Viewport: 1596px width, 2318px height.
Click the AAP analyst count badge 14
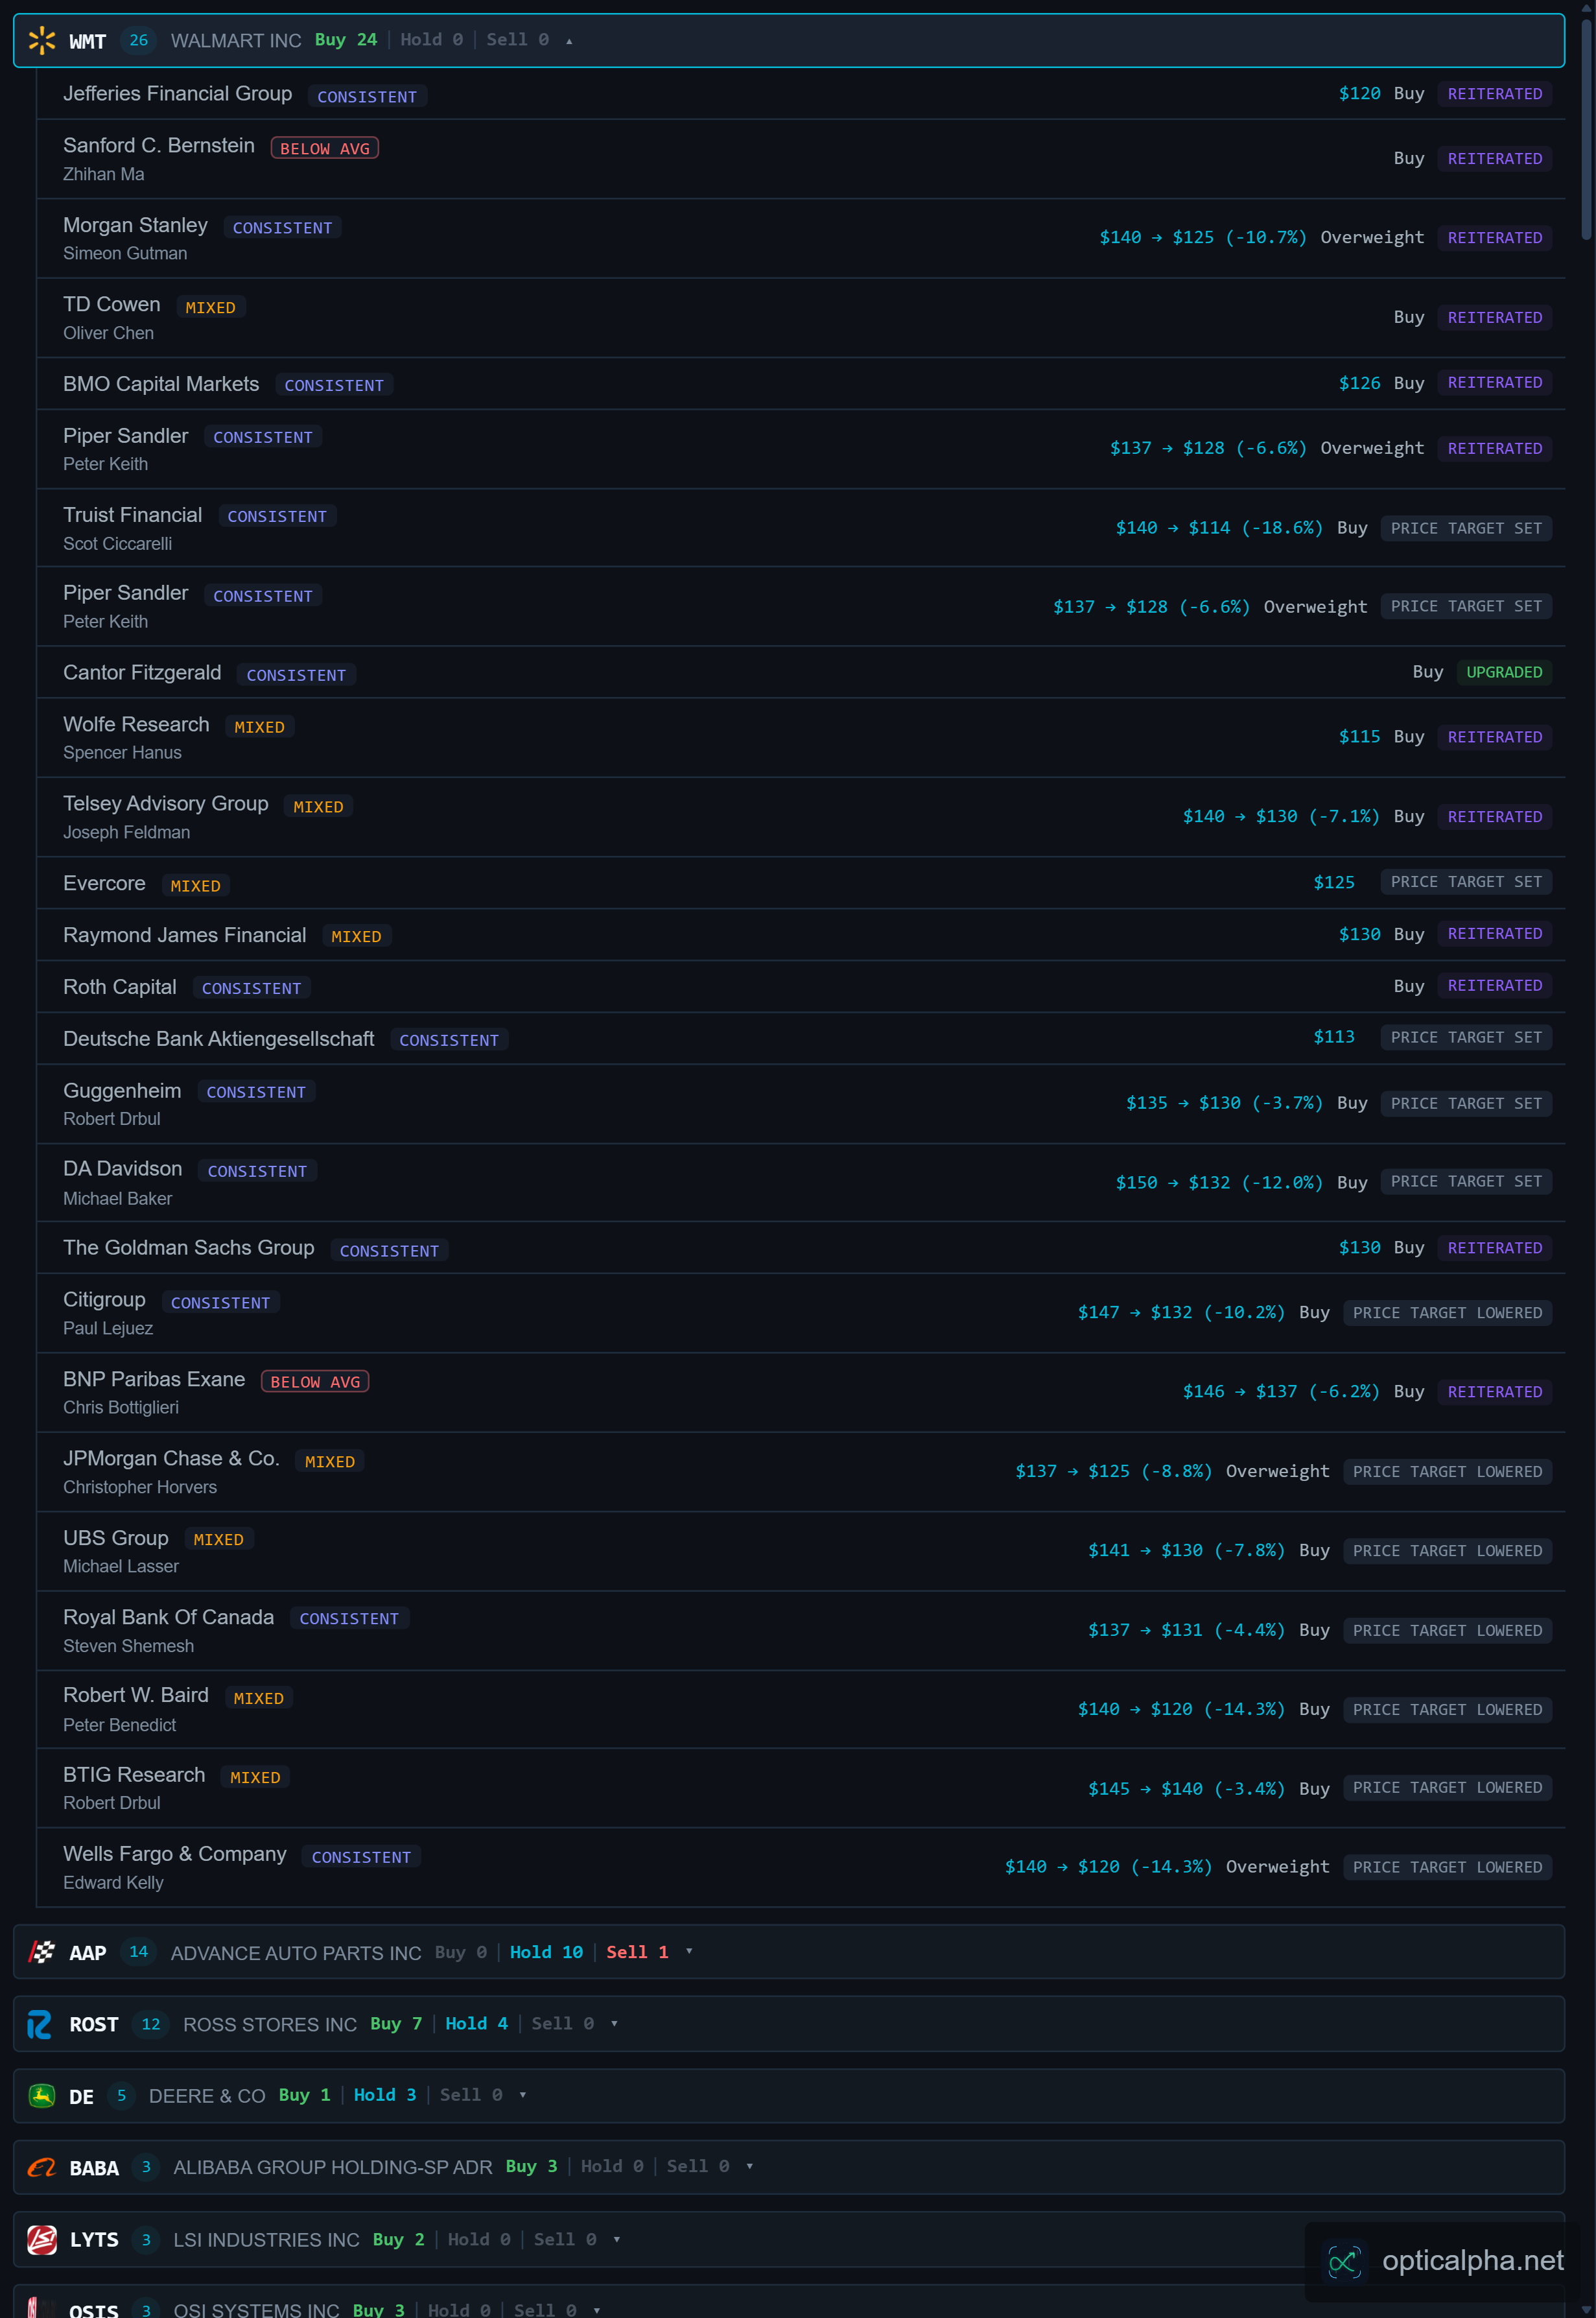[138, 1951]
